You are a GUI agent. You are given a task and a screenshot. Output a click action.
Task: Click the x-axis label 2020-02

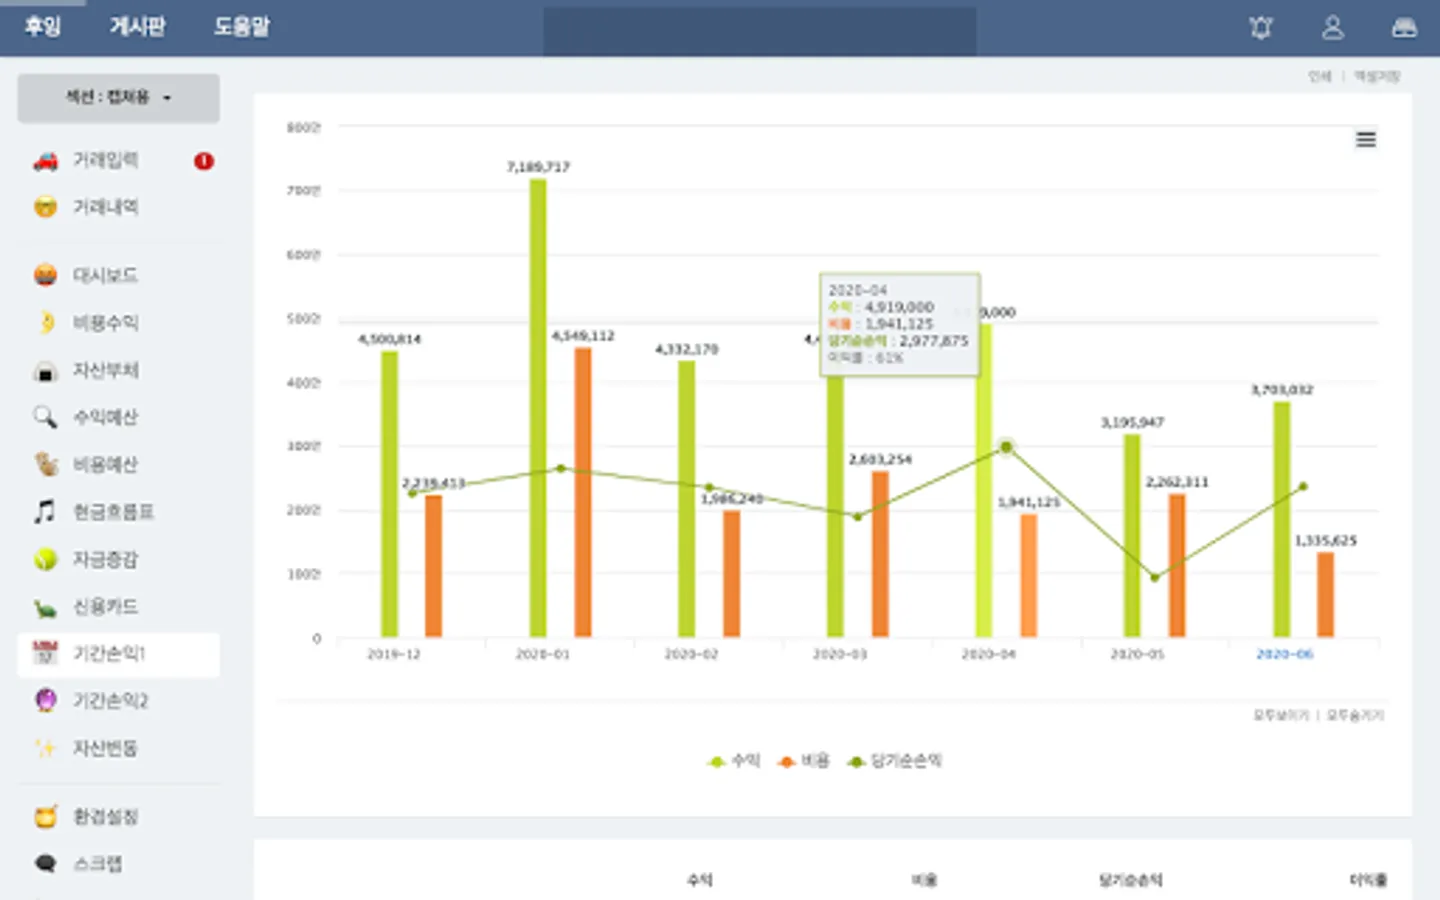691,654
